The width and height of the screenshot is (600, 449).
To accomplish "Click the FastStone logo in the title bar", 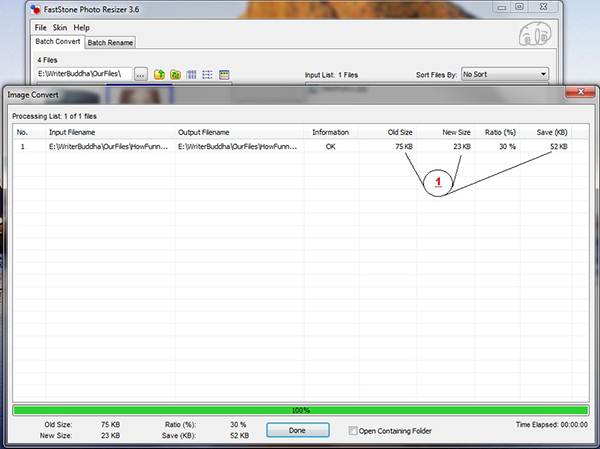I will [x=35, y=10].
